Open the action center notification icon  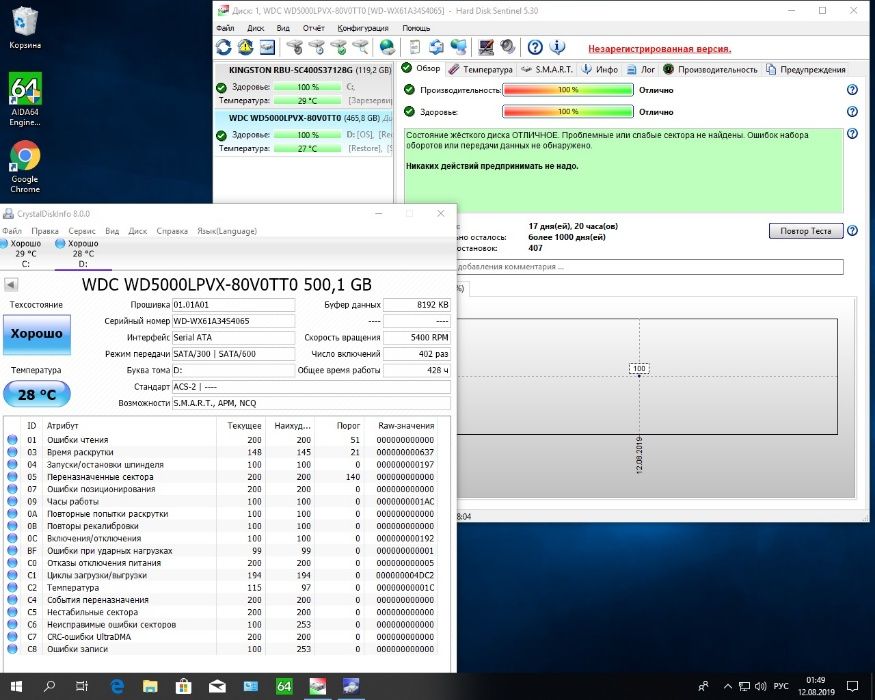(852, 686)
